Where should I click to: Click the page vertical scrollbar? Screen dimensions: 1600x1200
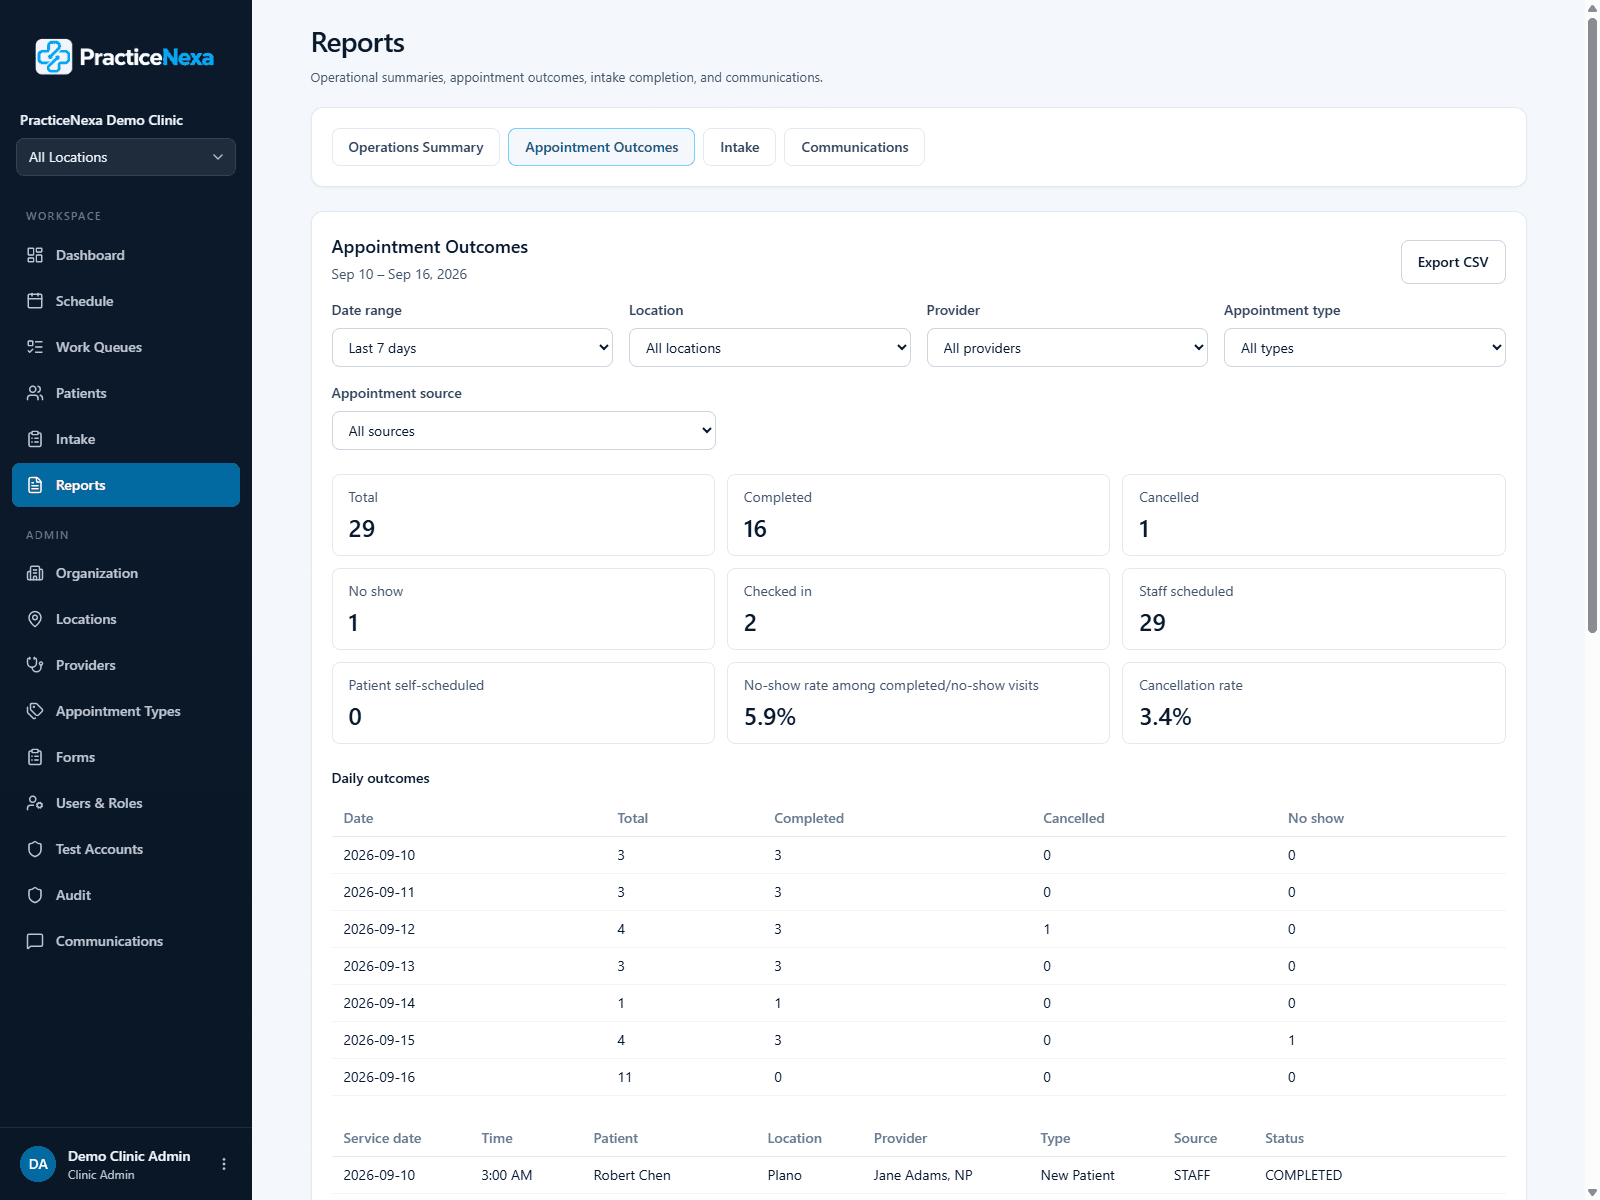click(x=1592, y=325)
